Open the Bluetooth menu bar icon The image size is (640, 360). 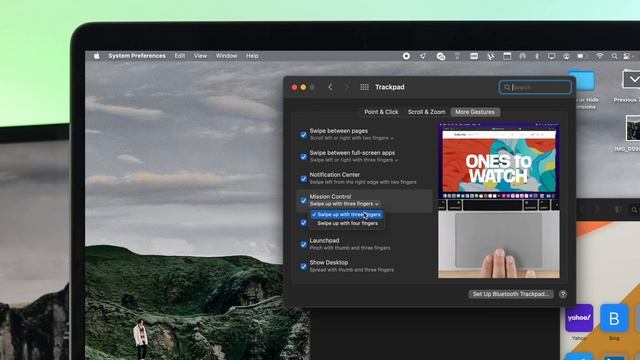537,56
